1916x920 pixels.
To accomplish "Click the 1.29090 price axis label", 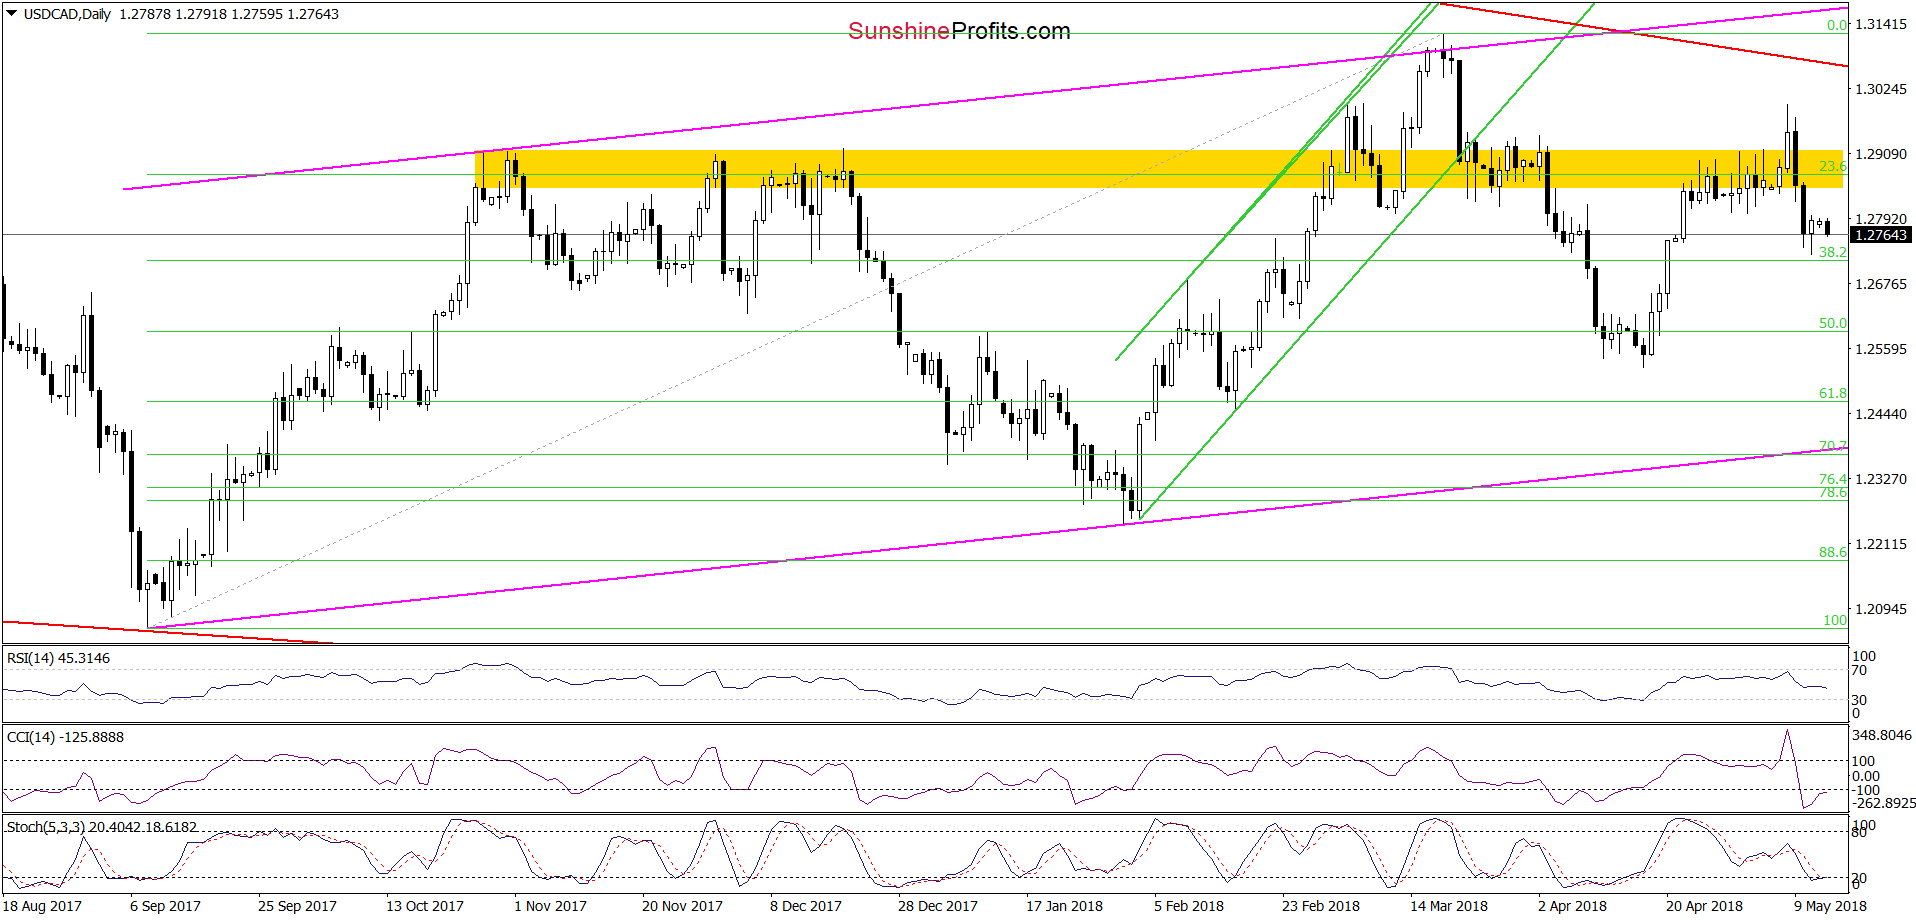I will (x=1881, y=154).
